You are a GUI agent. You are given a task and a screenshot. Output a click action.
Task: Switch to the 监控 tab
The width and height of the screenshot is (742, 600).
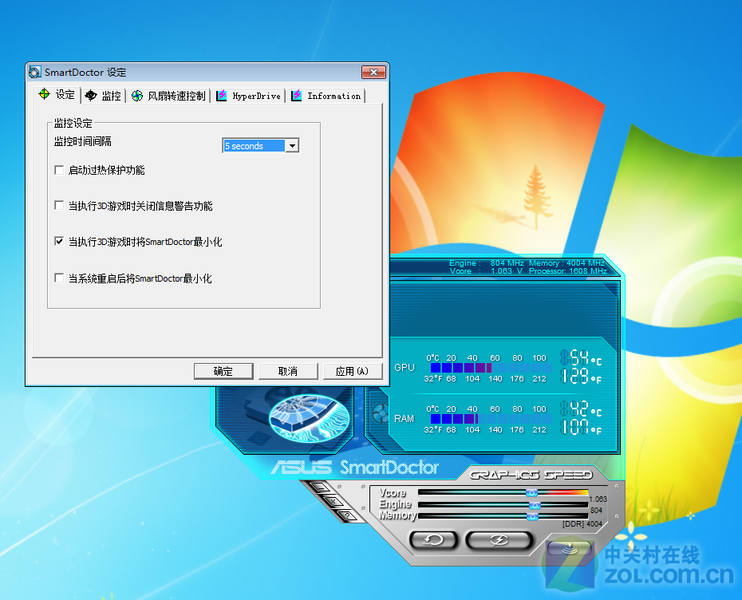[103, 96]
